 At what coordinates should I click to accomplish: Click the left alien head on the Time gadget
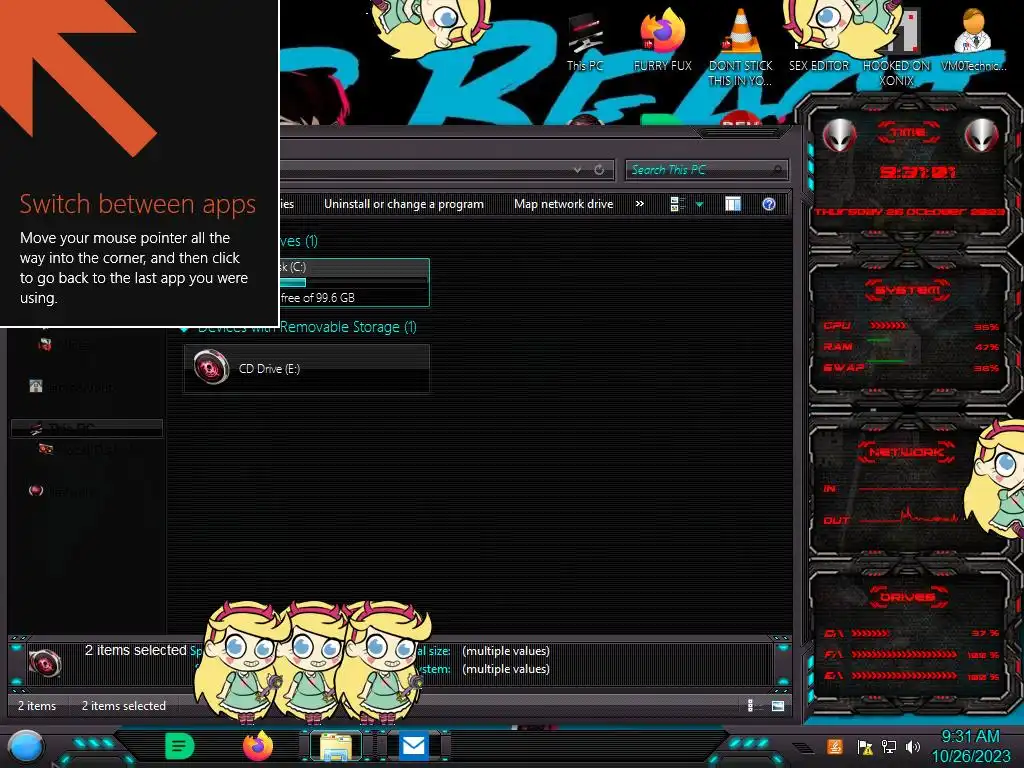[x=839, y=136]
